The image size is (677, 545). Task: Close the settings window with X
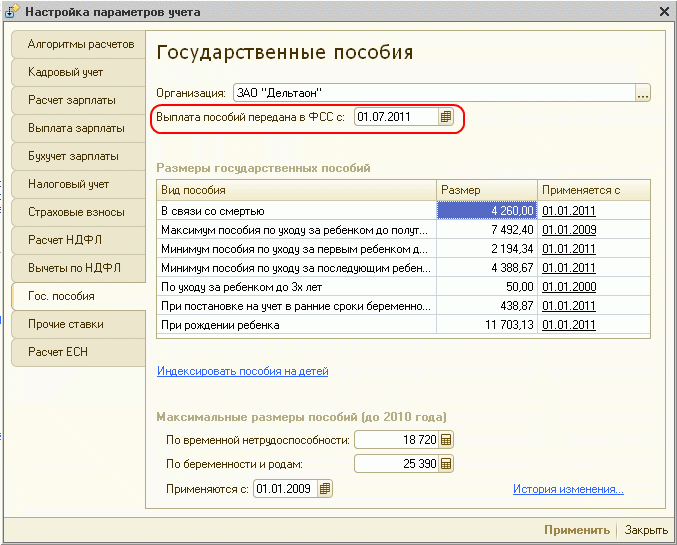663,12
